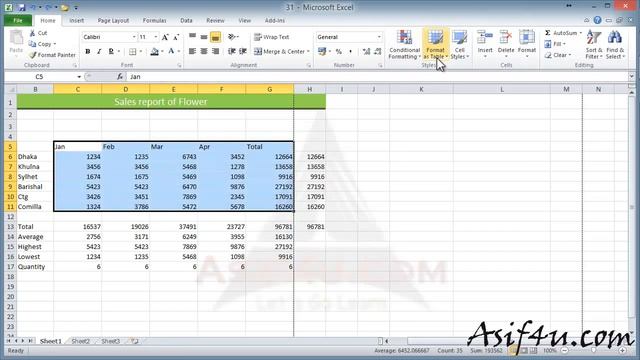Set Middle Align for cells
Screen dimensions: 640x360
point(204,37)
